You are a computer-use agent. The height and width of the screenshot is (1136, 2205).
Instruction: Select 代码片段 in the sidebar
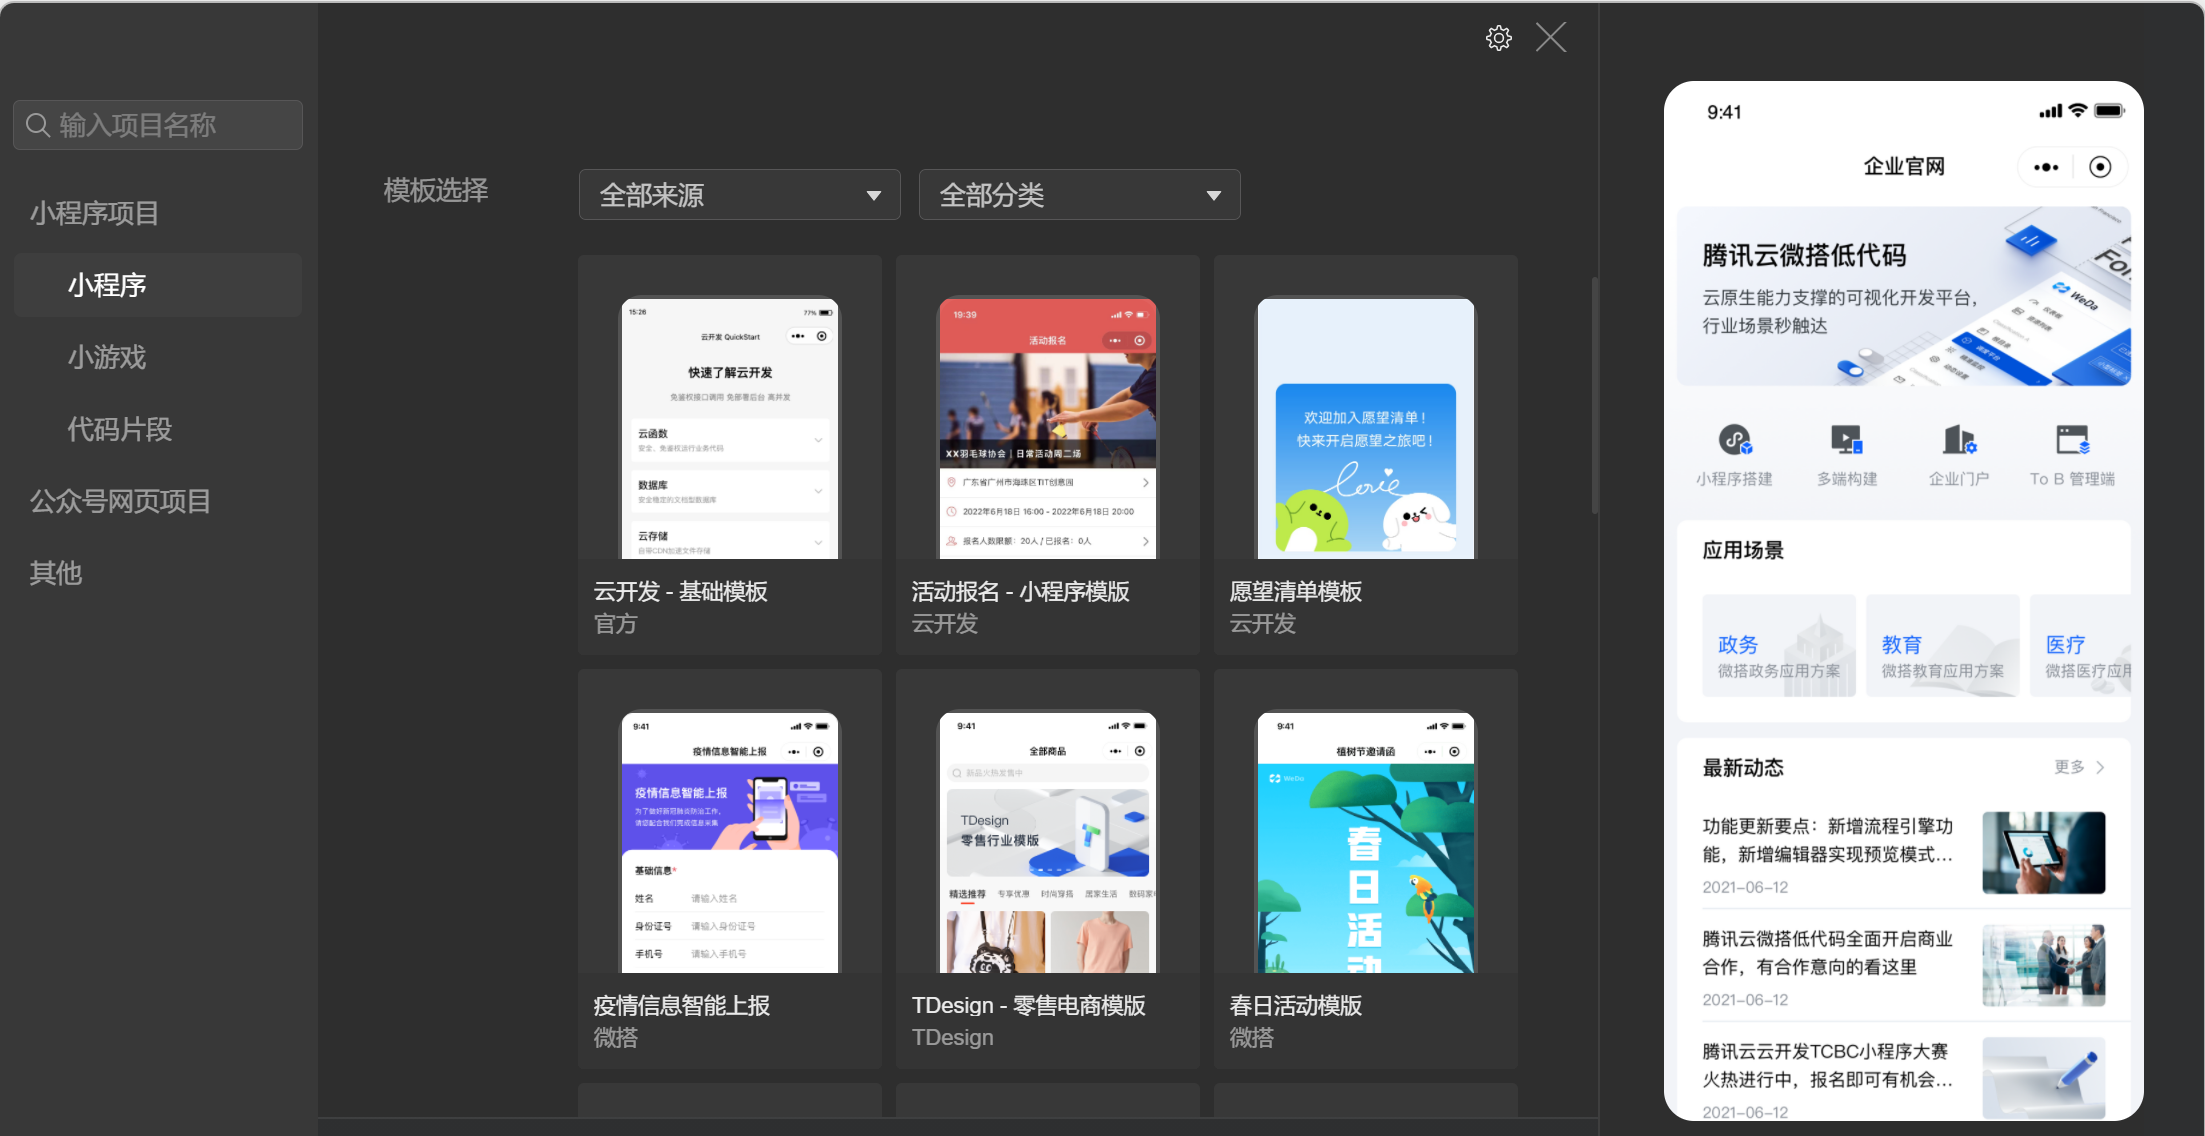(x=120, y=429)
